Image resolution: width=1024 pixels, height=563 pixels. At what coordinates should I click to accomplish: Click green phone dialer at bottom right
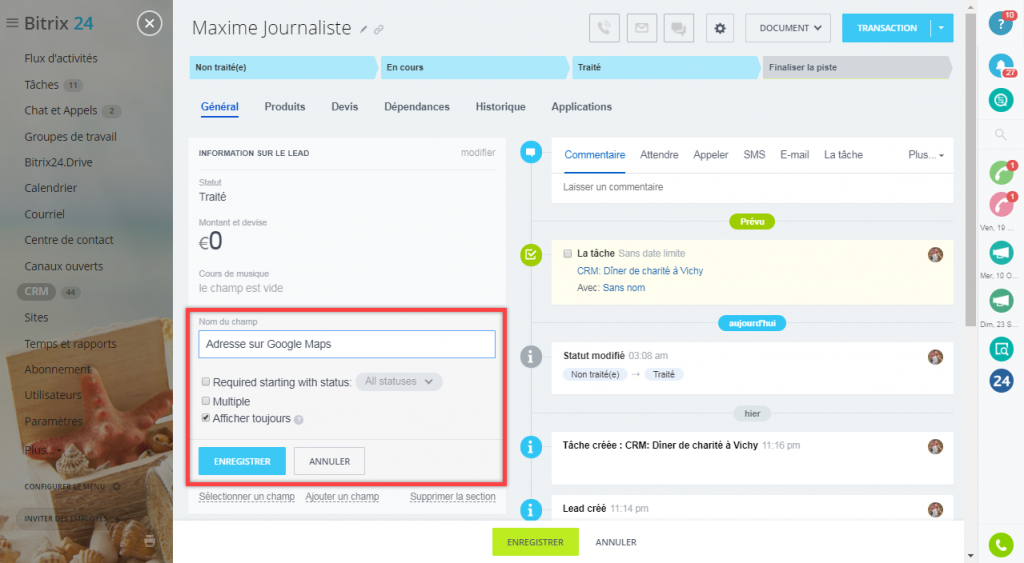click(1001, 545)
